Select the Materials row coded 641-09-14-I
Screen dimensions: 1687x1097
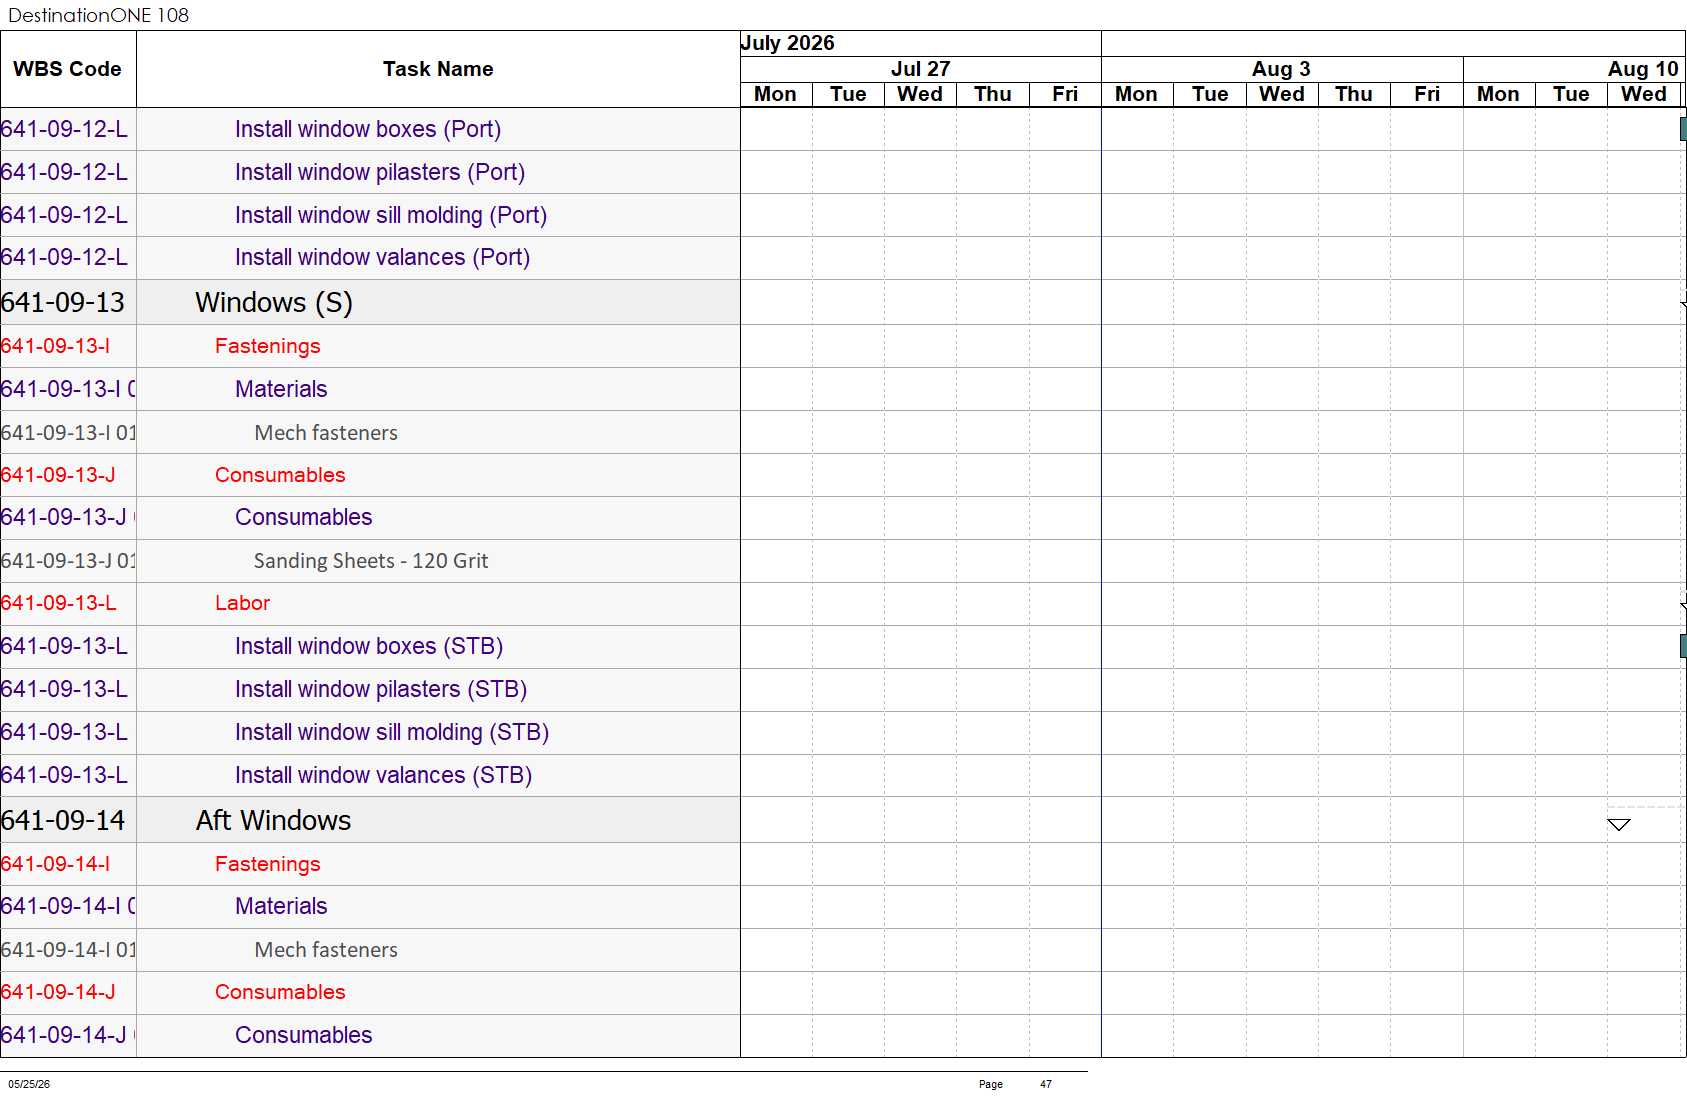point(281,906)
